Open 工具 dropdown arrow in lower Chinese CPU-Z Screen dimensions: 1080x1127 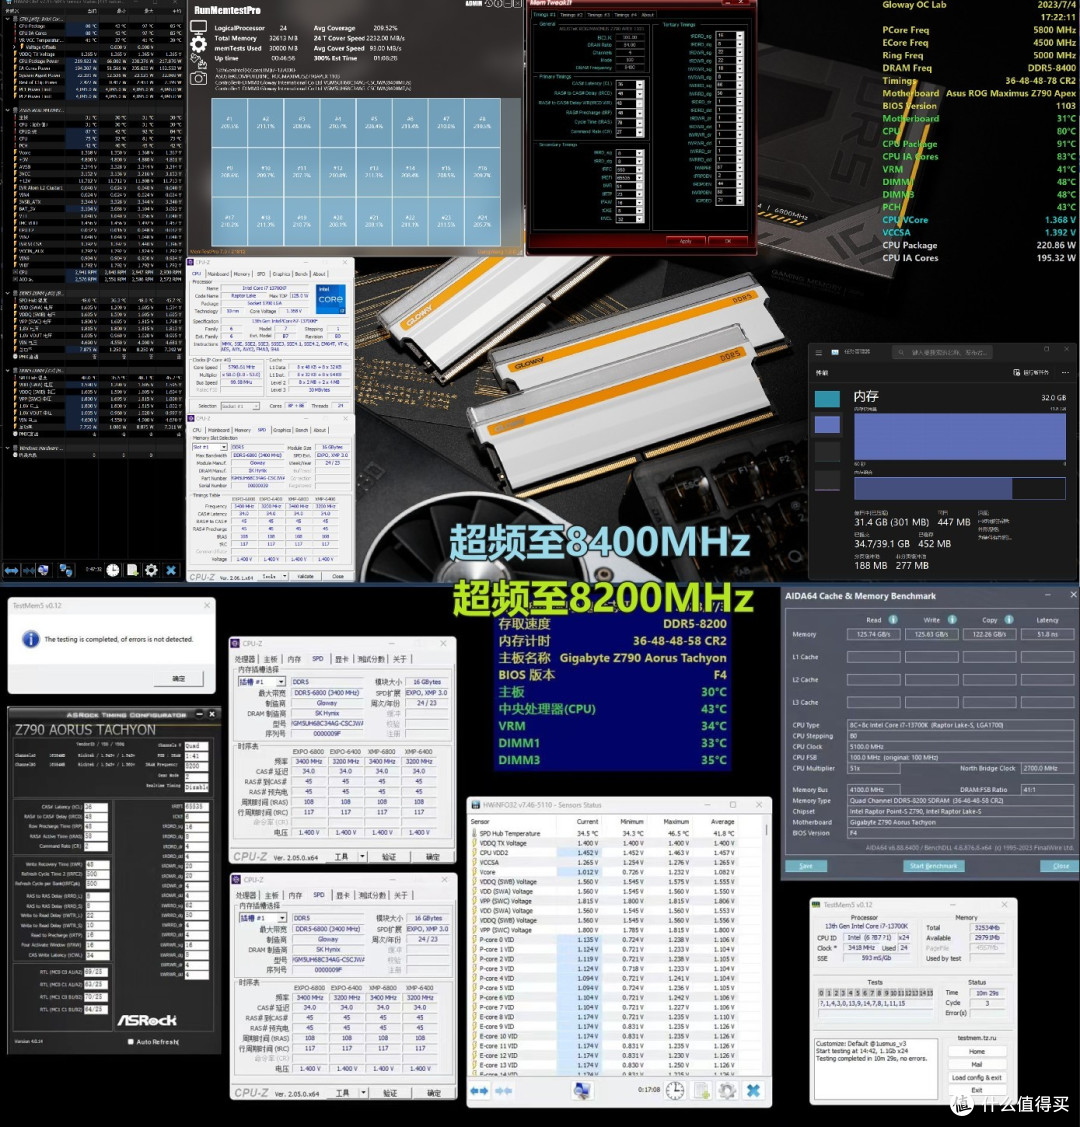pos(363,1092)
